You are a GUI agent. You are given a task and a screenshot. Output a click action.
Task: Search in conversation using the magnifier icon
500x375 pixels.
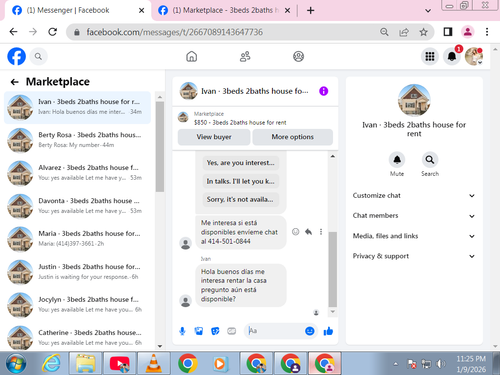pos(430,160)
